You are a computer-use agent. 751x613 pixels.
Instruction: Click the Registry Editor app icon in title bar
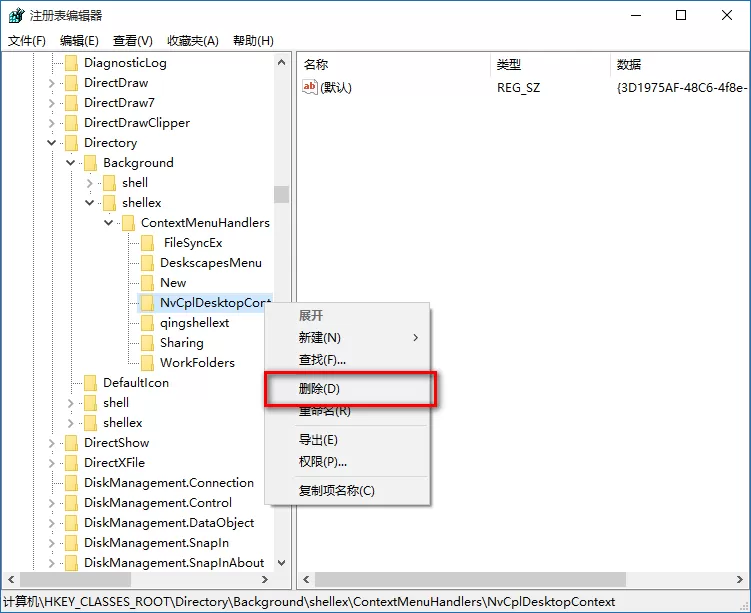pos(16,15)
